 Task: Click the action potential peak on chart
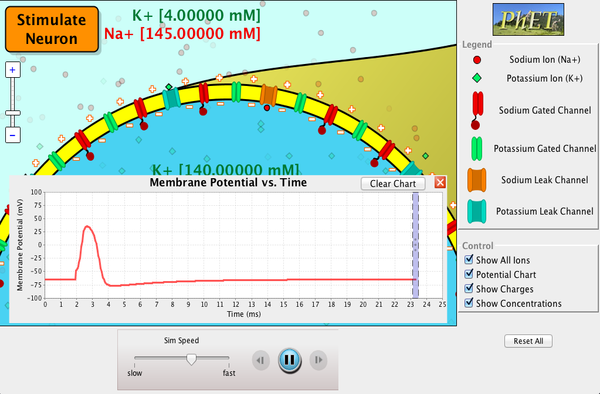(x=87, y=226)
